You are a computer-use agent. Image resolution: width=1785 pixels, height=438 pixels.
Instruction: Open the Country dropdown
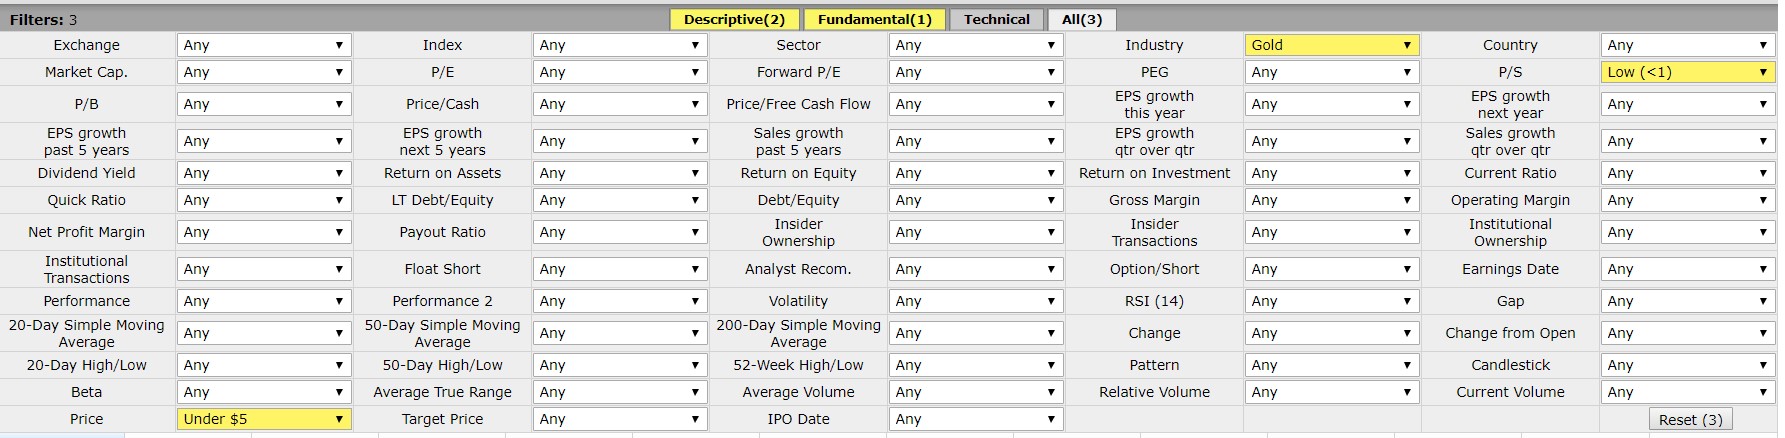coord(1687,45)
